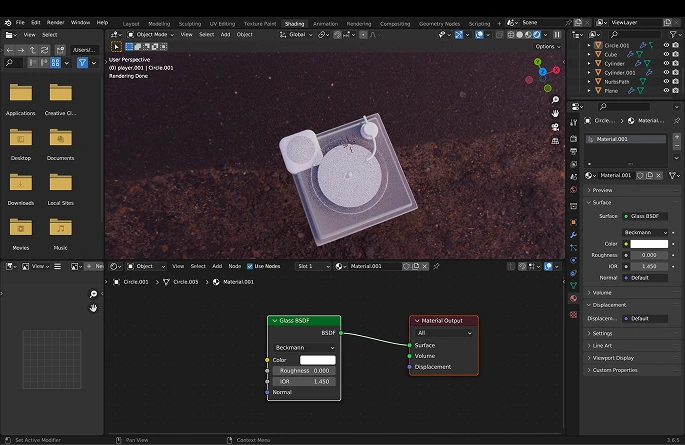Zoom viewport with magnifier gizmo icon
685x445 pixels.
tap(555, 100)
